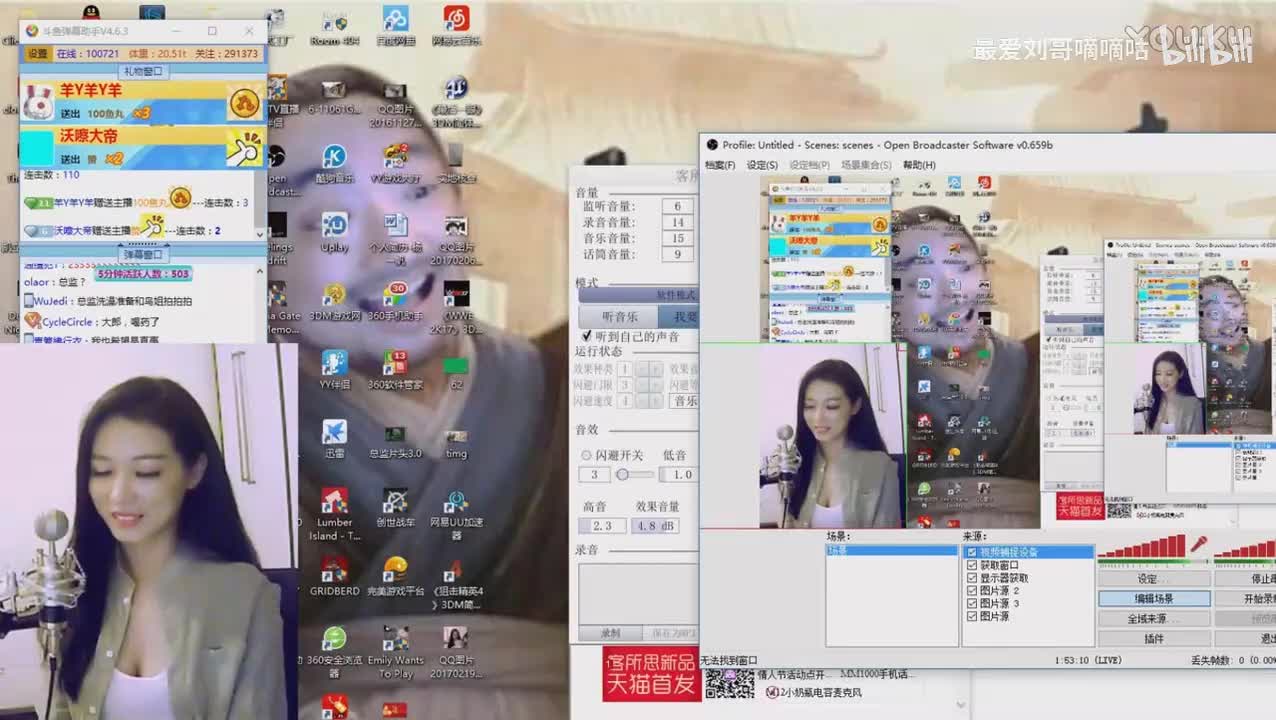1276x720 pixels.
Task: Open the GRIDBERD desktop shortcut
Action: (x=335, y=577)
